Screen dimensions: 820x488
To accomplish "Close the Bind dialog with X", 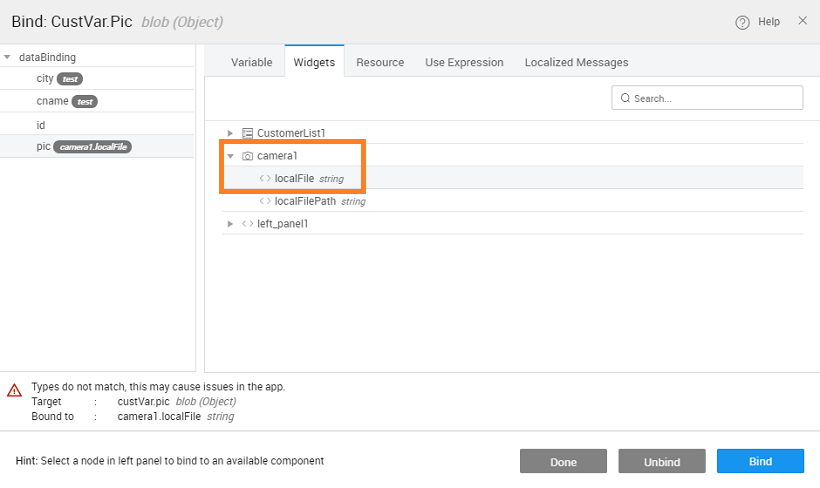I will point(802,21).
